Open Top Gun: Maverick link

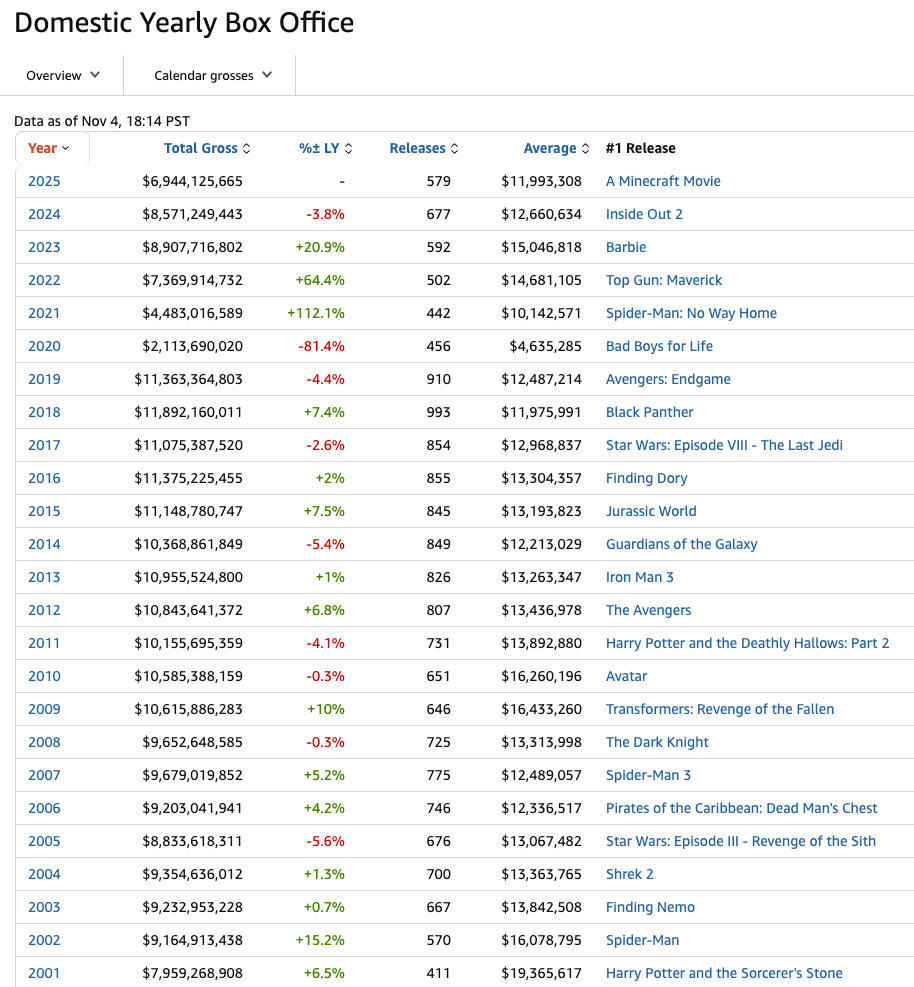pos(663,280)
